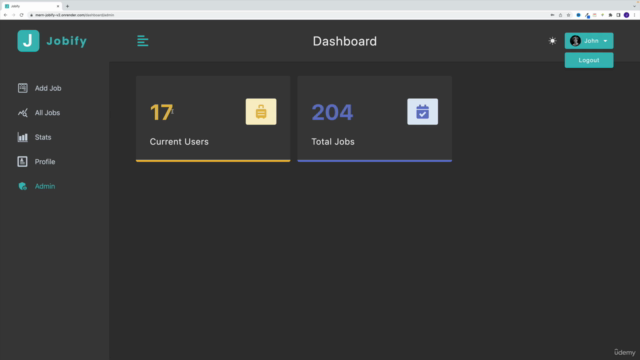The height and width of the screenshot is (360, 640).
Task: Click the Current Users label
Action: tap(179, 142)
